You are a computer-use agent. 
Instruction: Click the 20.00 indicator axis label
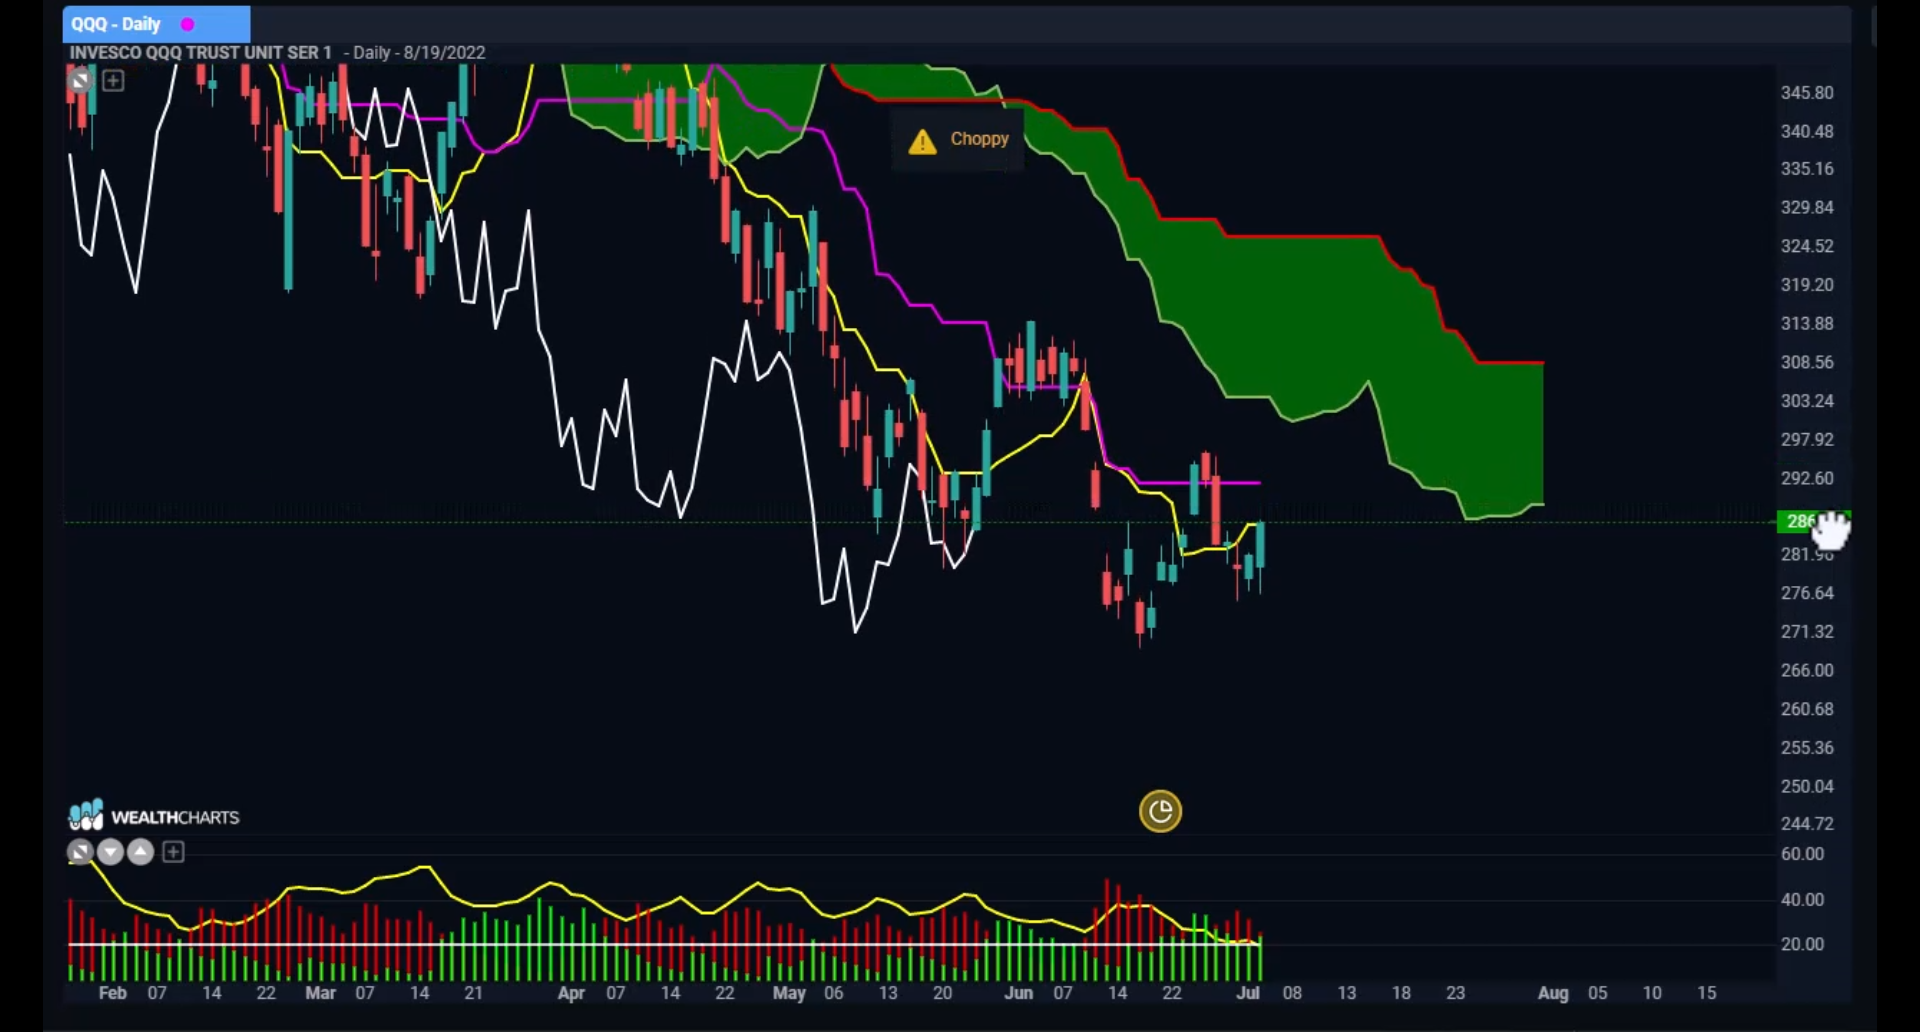[1802, 944]
